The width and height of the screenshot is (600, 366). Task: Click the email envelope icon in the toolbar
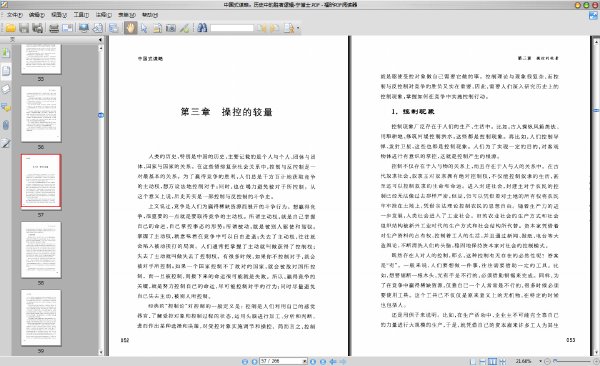tap(67, 28)
